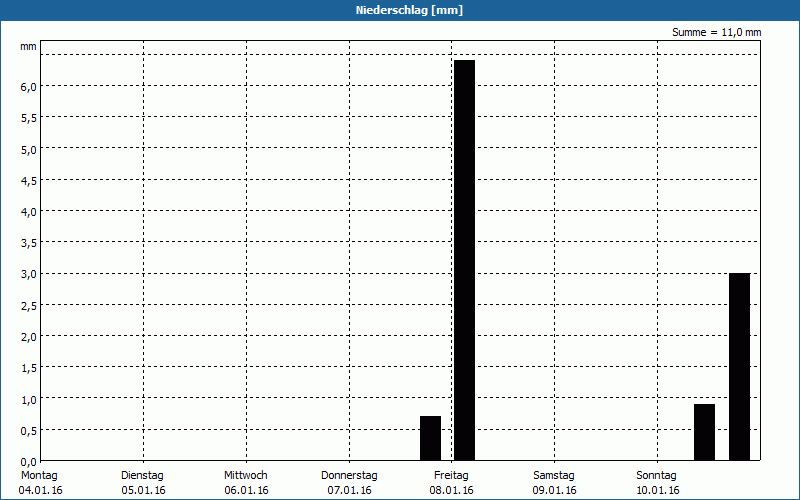Select the Freitag axis label
The height and width of the screenshot is (500, 800).
tap(451, 476)
